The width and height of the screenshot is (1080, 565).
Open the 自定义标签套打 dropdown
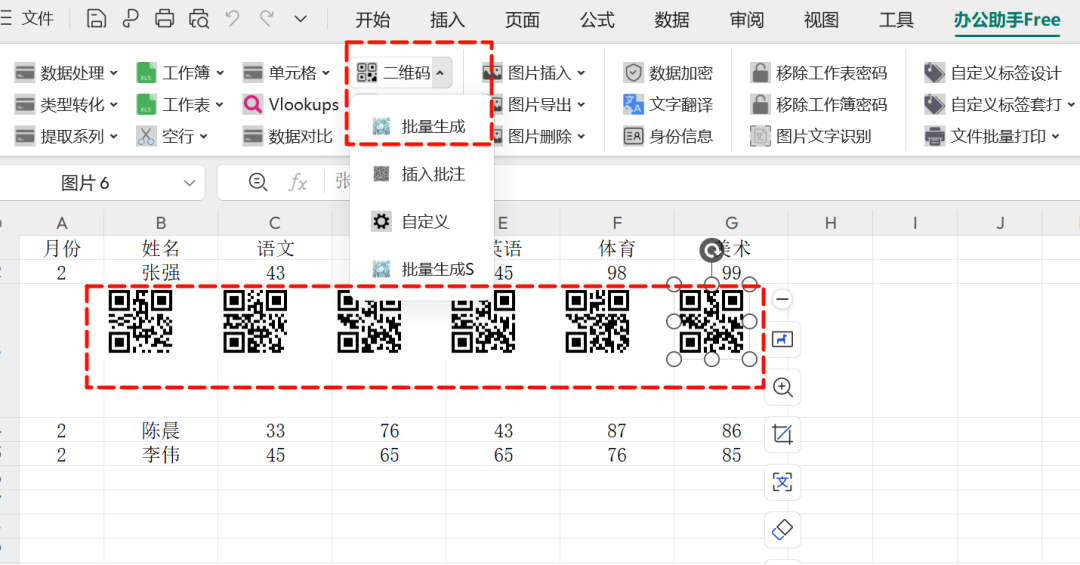coord(999,105)
